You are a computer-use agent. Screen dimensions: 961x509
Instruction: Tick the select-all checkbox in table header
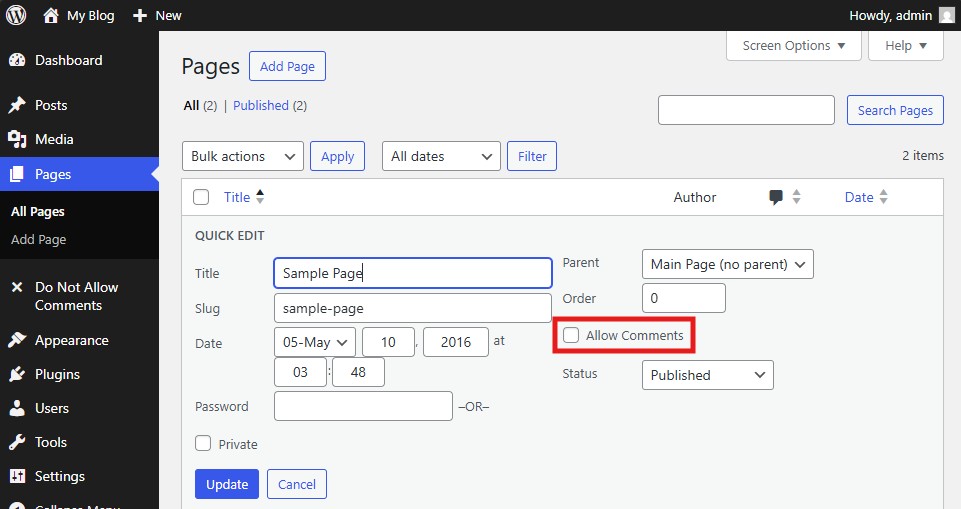click(201, 197)
